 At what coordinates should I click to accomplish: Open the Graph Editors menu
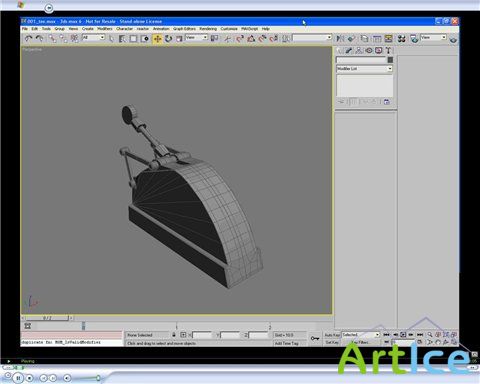[184, 29]
